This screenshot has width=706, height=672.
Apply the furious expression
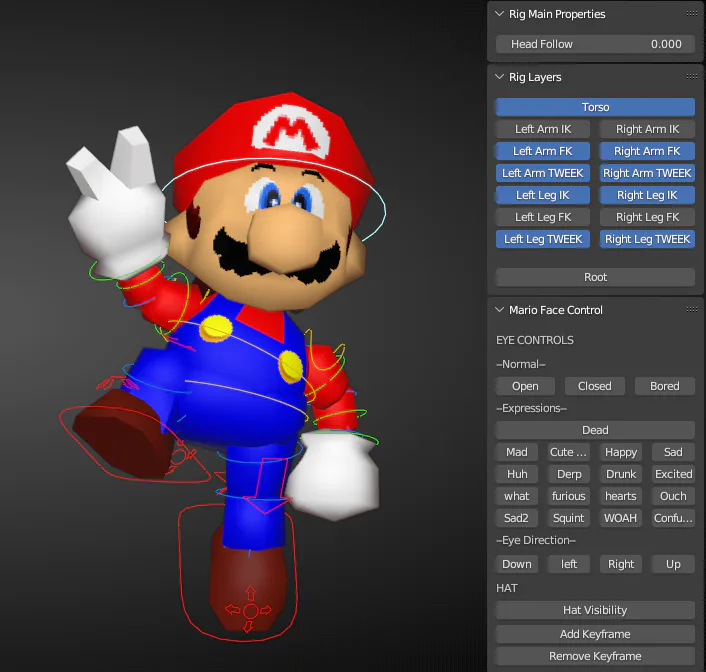pyautogui.click(x=569, y=496)
